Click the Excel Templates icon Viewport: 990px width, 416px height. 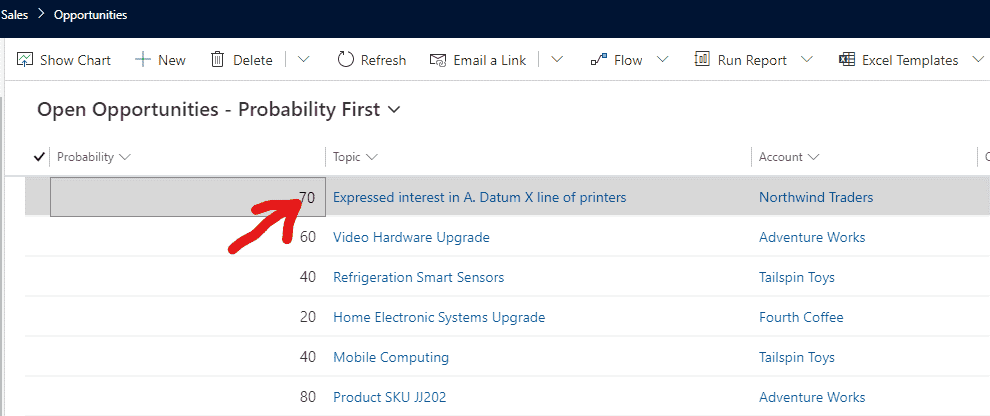(847, 60)
